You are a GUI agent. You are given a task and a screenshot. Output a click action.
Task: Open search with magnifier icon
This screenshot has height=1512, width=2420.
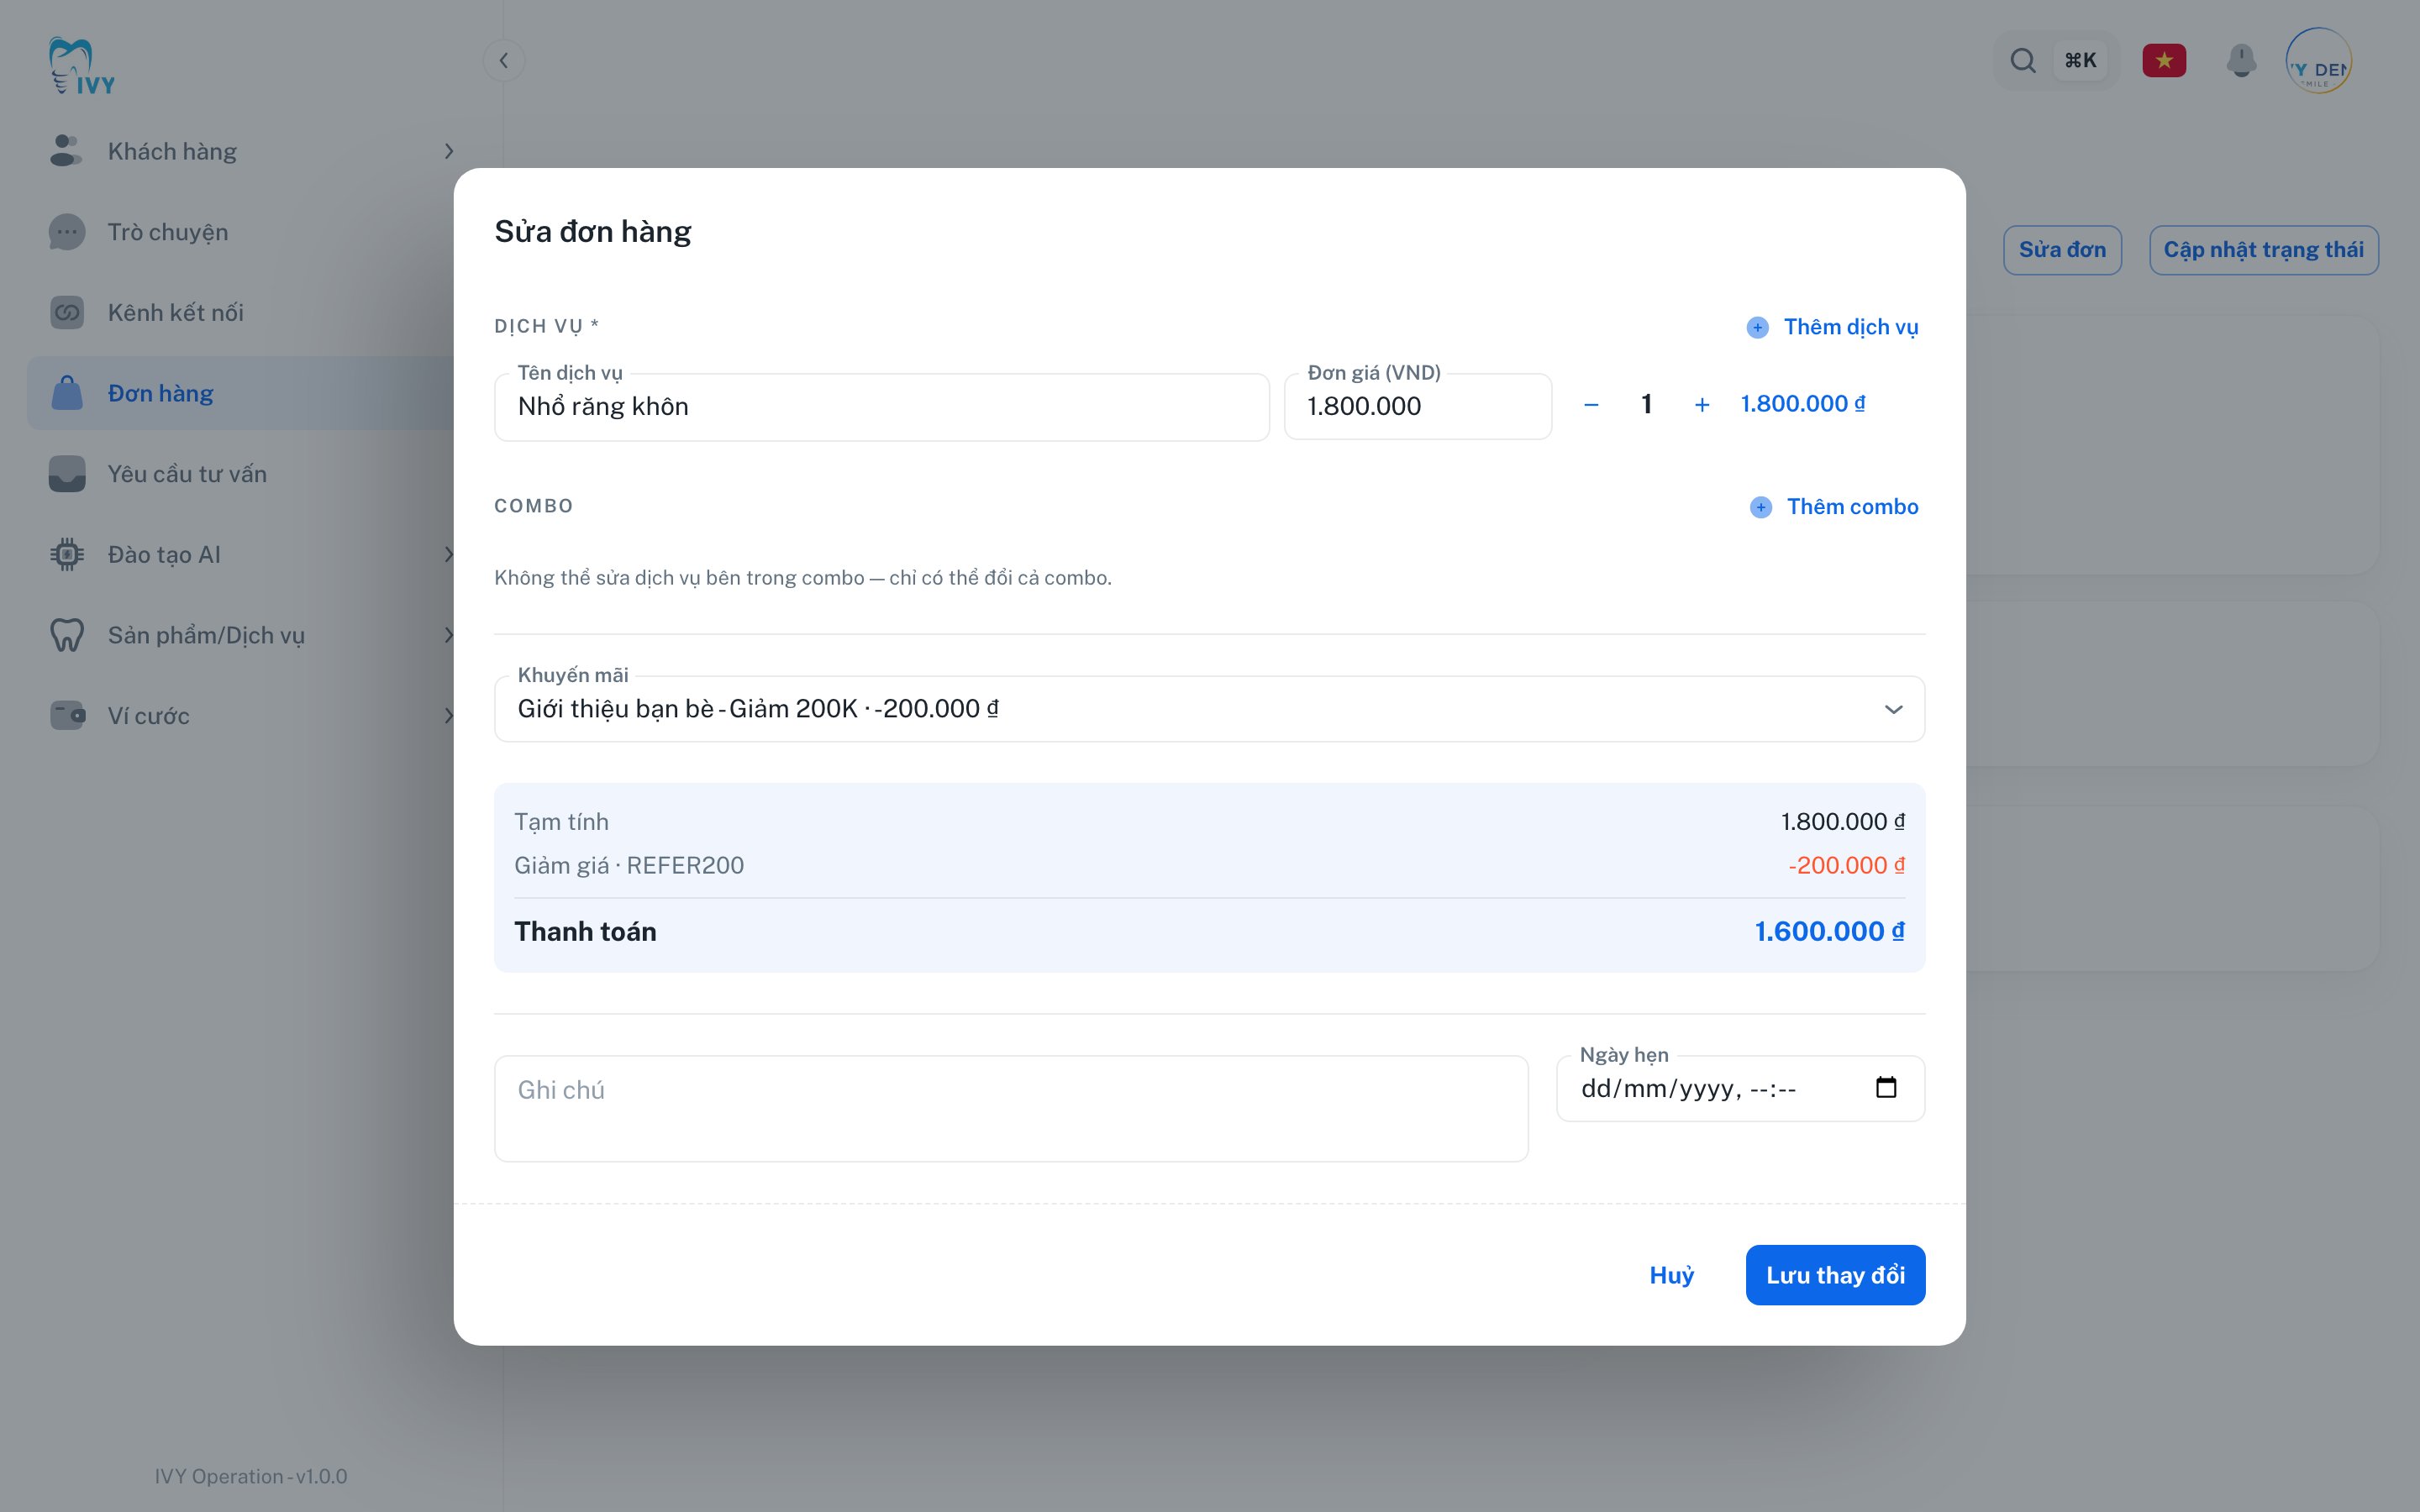(x=2023, y=61)
